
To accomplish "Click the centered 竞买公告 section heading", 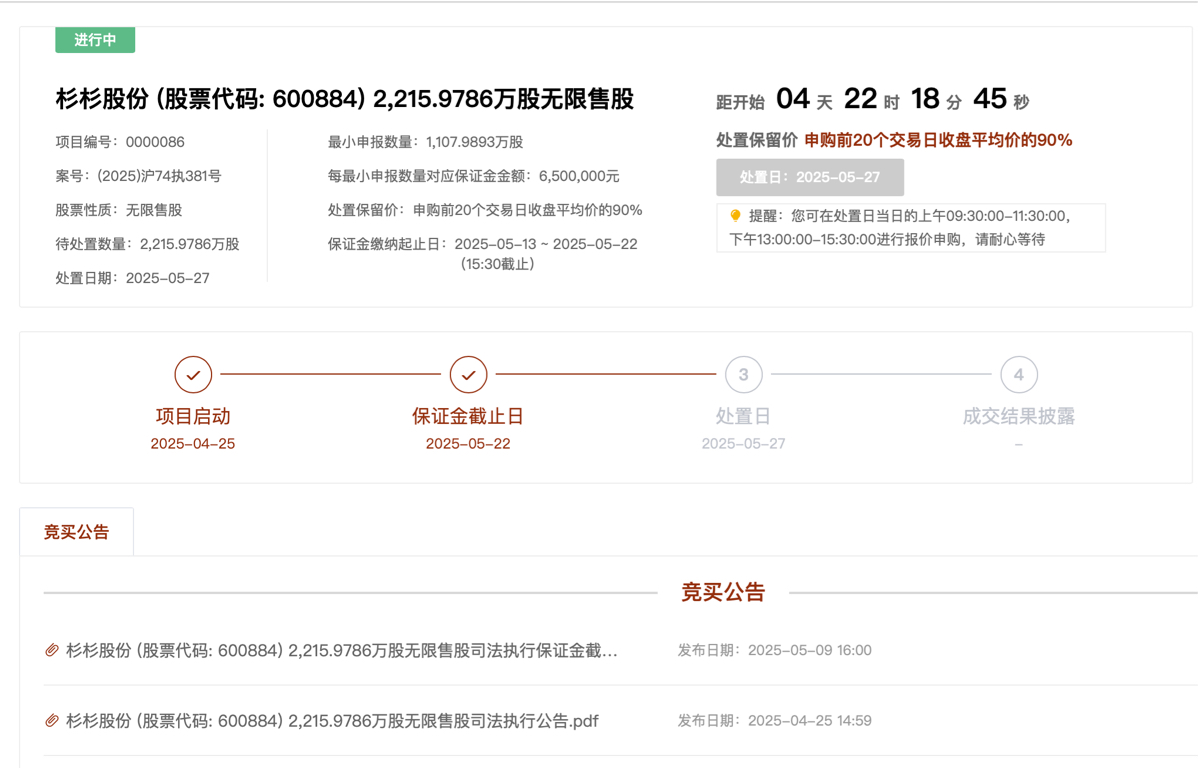I will [x=723, y=592].
